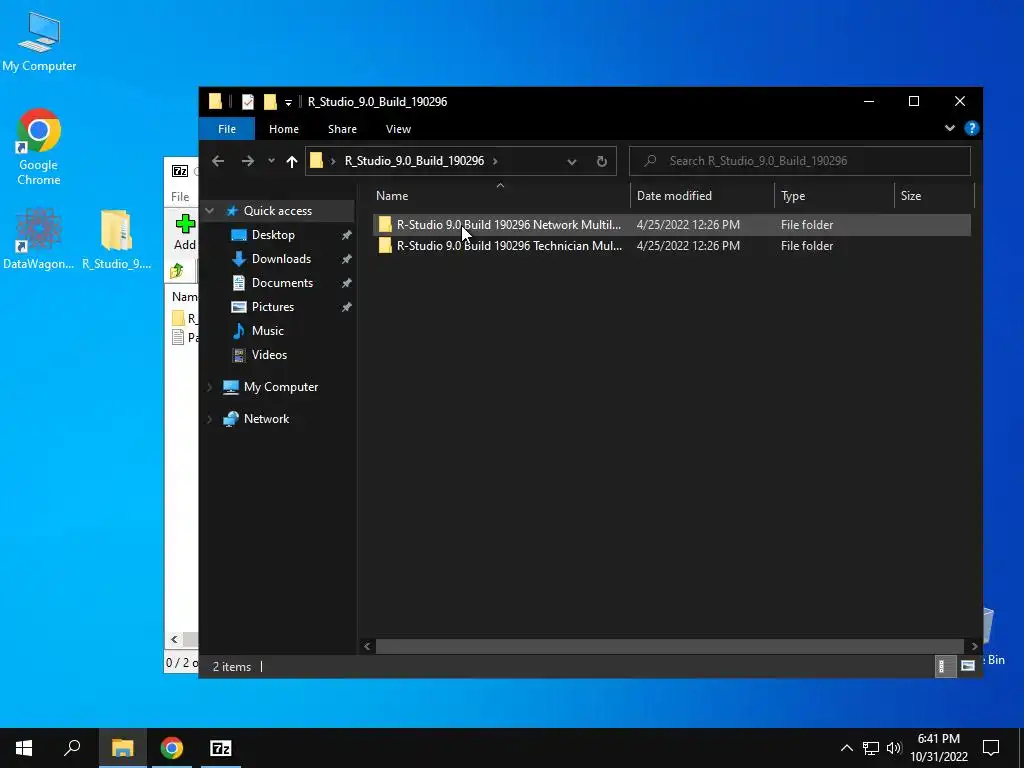Open the My Computer desktop icon
Viewport: 1024px width, 768px height.
[x=39, y=42]
